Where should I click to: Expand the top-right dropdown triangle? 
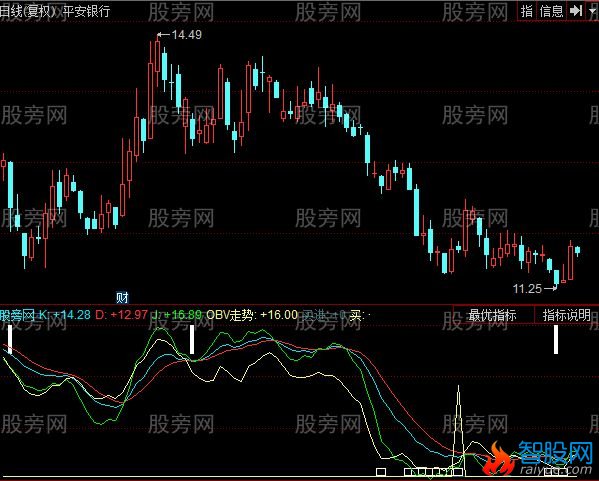(x=592, y=11)
